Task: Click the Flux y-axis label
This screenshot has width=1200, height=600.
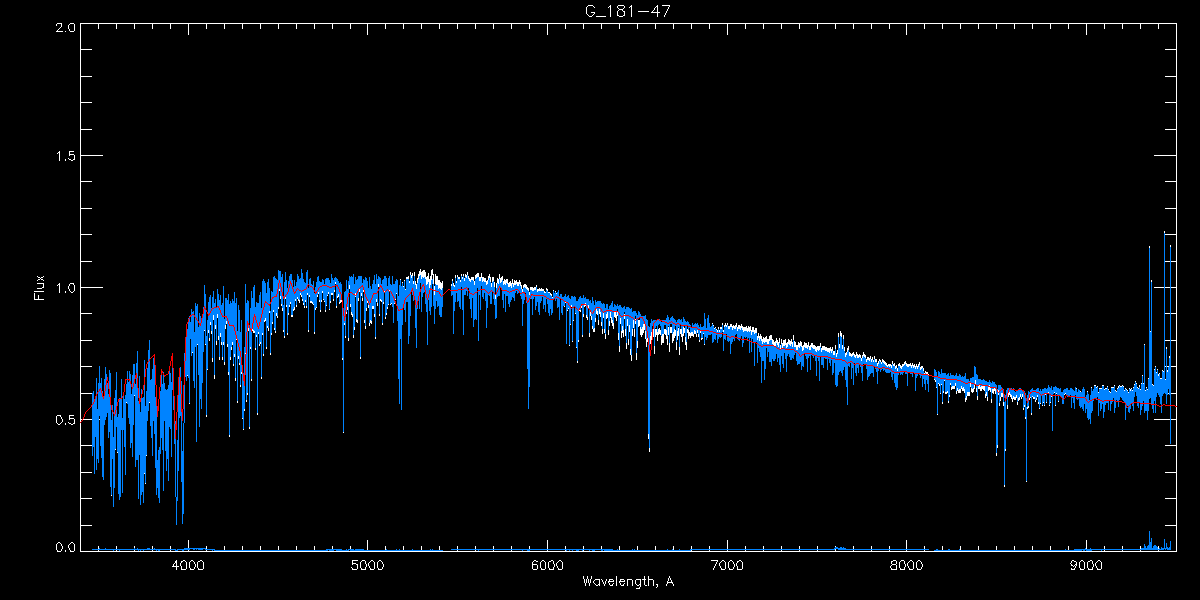Action: (x=40, y=287)
